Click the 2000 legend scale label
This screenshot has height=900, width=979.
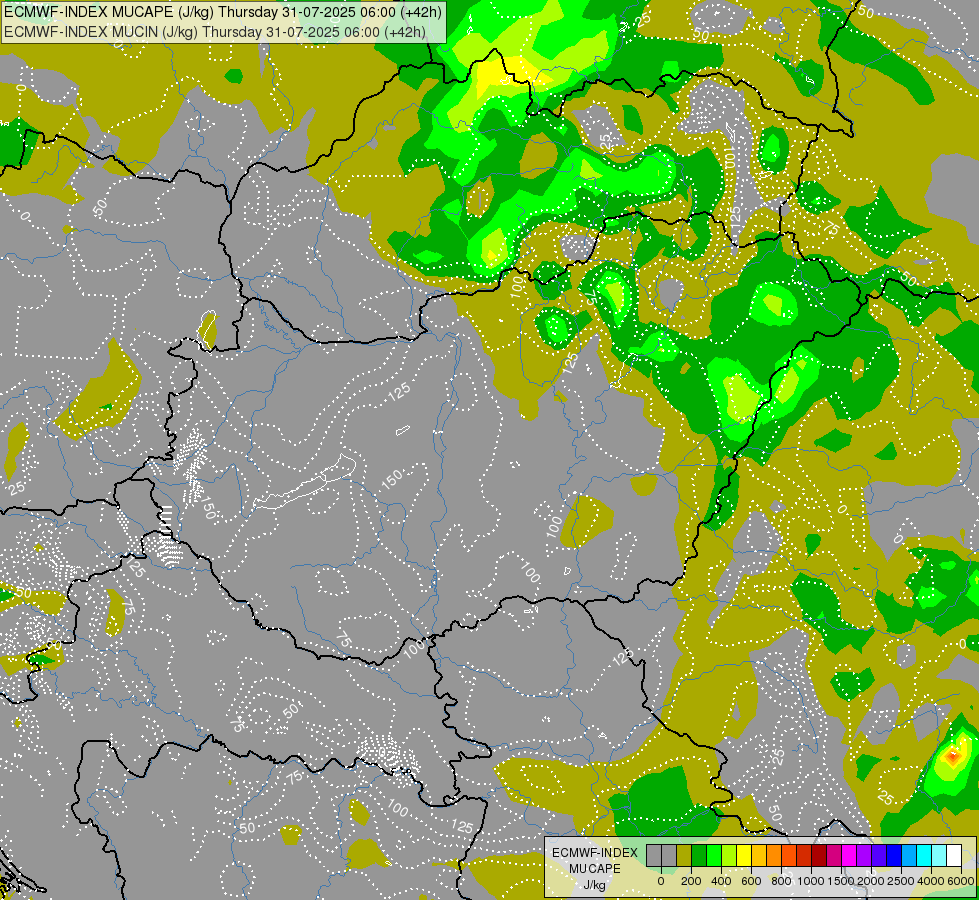click(x=871, y=881)
